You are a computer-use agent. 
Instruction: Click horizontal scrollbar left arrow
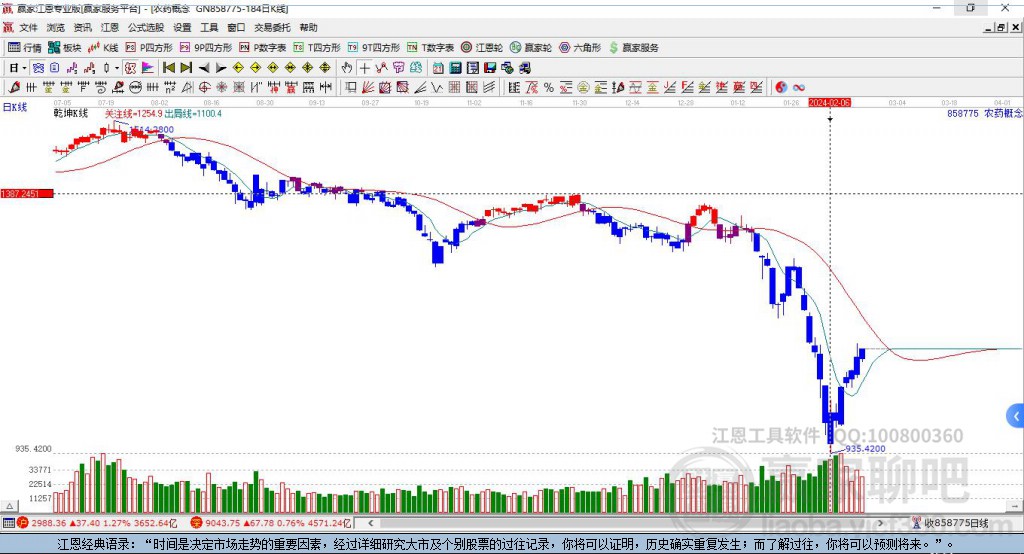pyautogui.click(x=370, y=523)
